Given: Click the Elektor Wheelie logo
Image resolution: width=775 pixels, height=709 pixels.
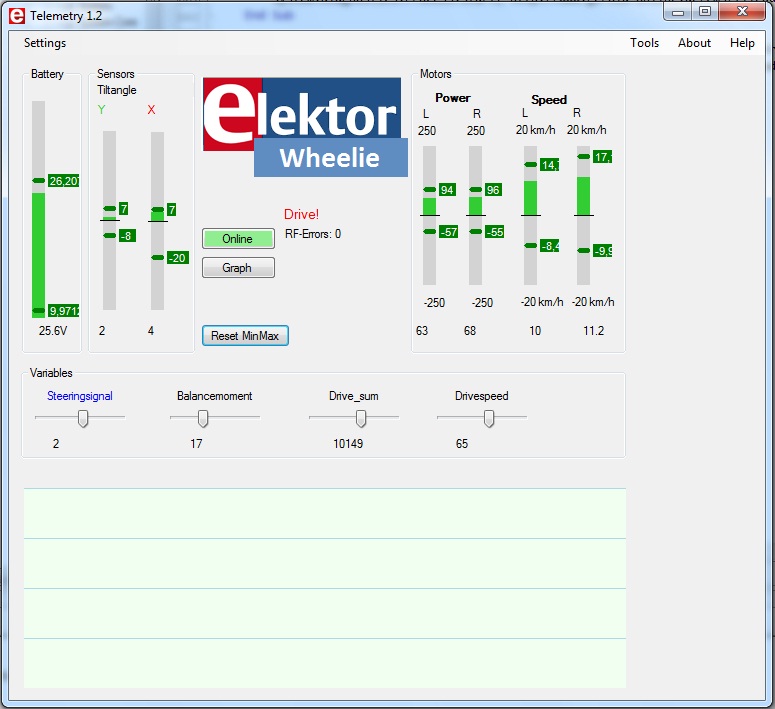Looking at the screenshot, I should tap(305, 127).
